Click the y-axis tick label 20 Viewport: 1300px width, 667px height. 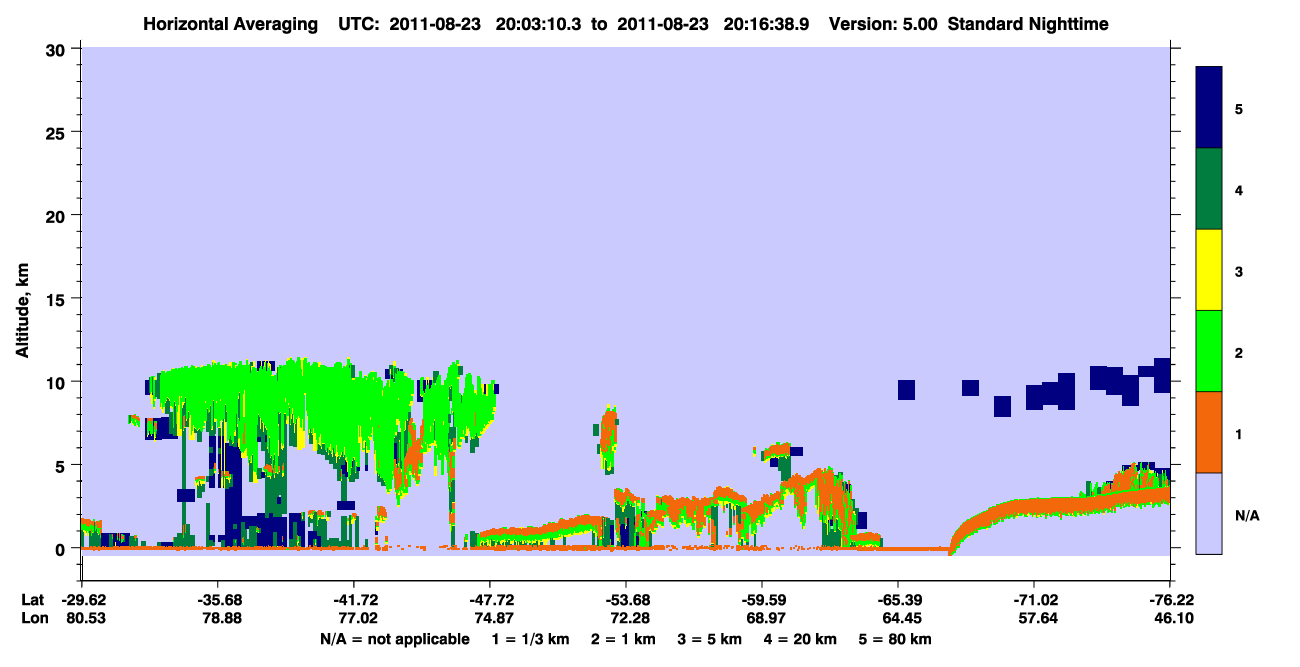[58, 215]
